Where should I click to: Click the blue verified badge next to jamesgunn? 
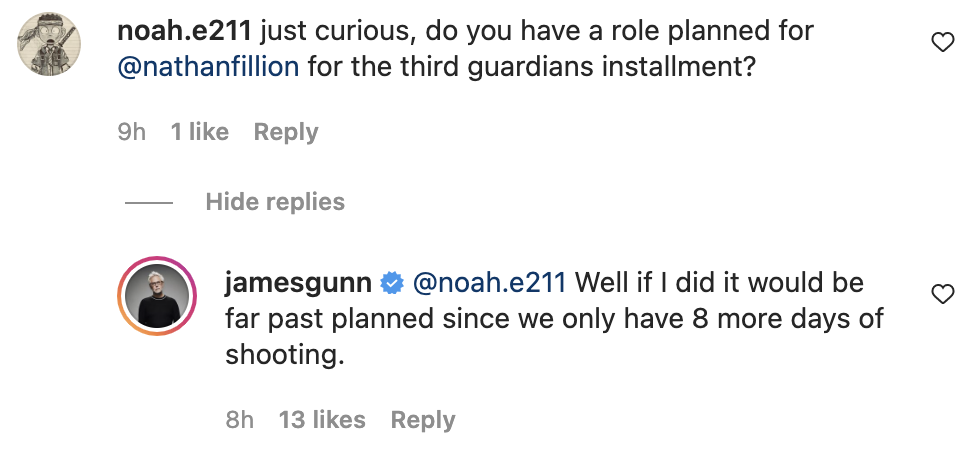click(393, 284)
